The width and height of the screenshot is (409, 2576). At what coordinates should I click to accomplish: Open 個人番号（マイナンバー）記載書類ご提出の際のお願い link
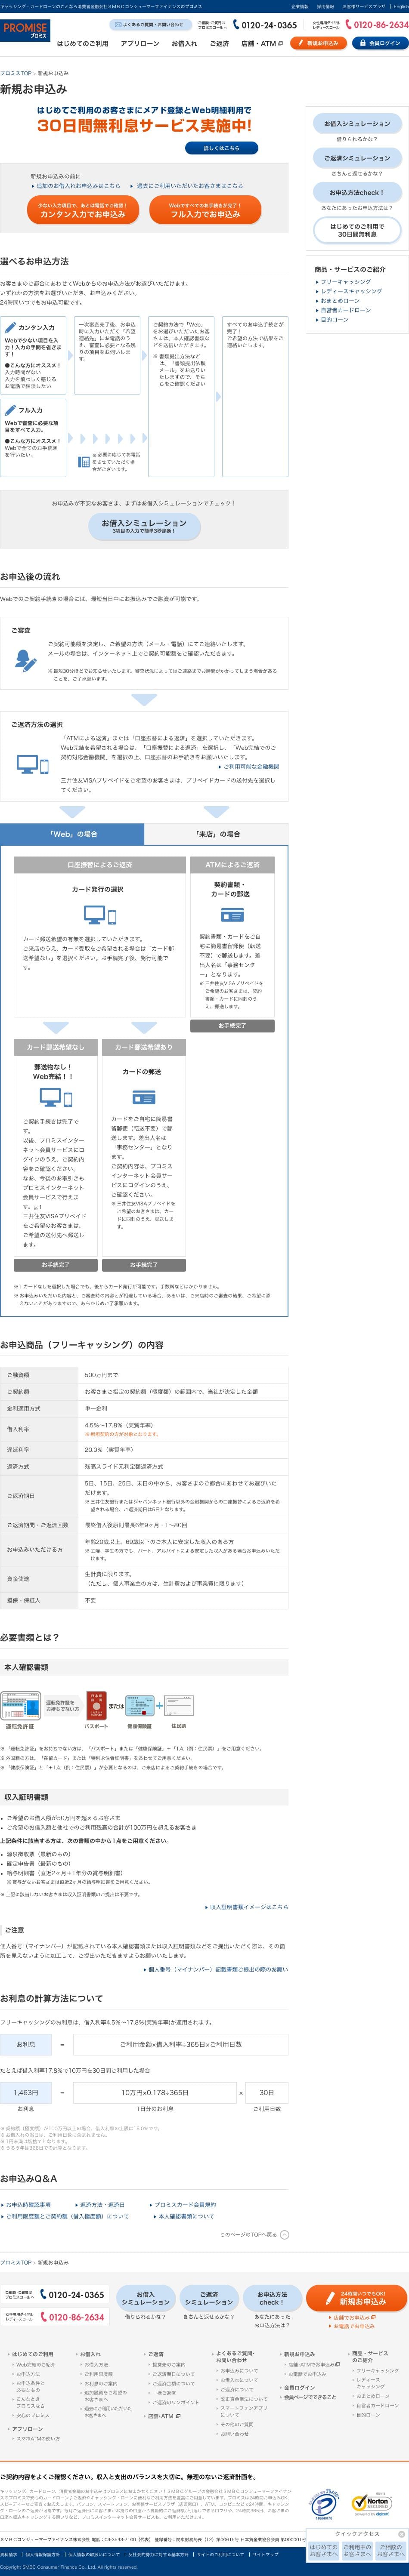coord(217,1970)
